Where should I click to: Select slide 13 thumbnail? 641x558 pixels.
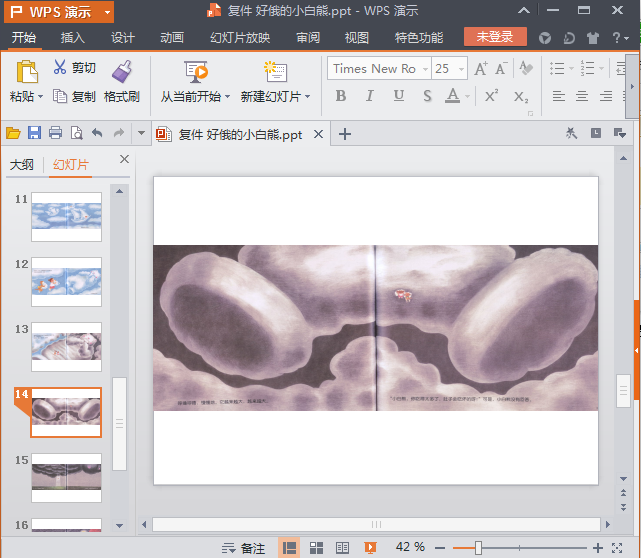tap(66, 345)
